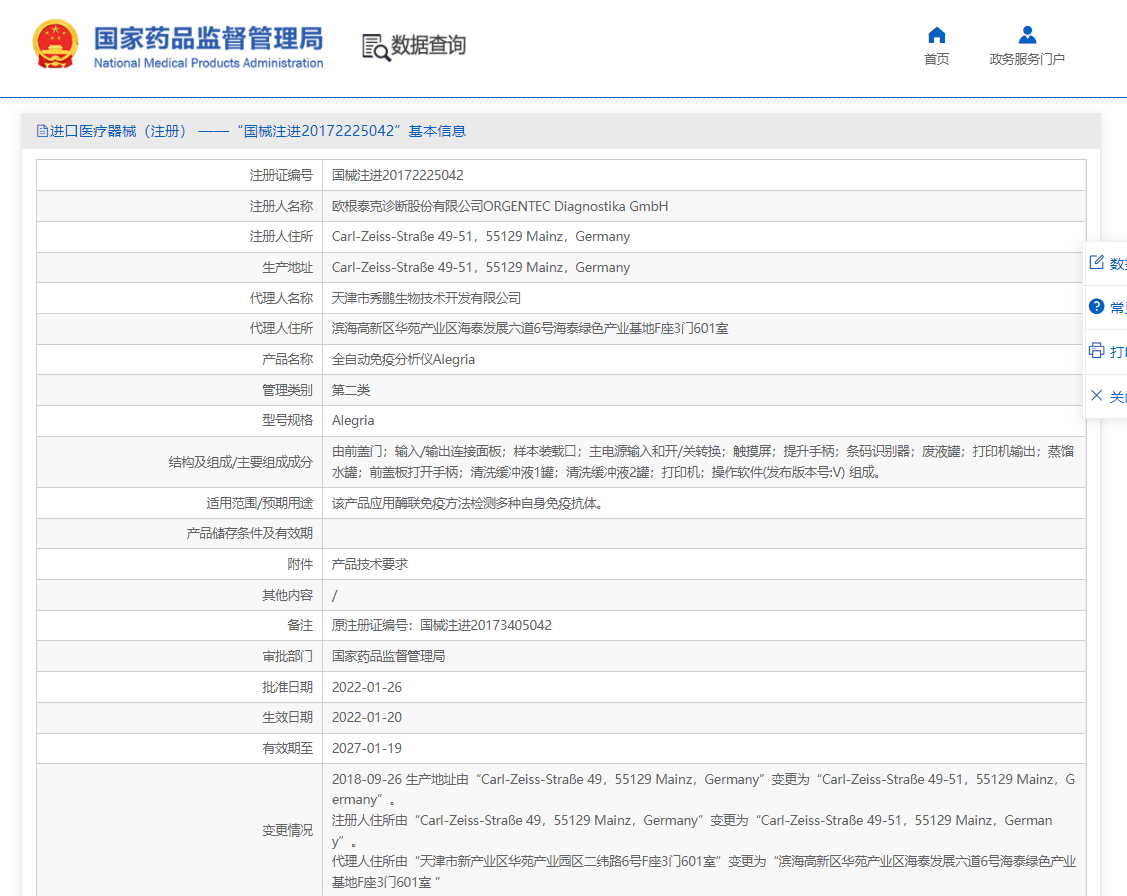Click the national emblem logo
This screenshot has height=896, width=1127.
click(55, 45)
